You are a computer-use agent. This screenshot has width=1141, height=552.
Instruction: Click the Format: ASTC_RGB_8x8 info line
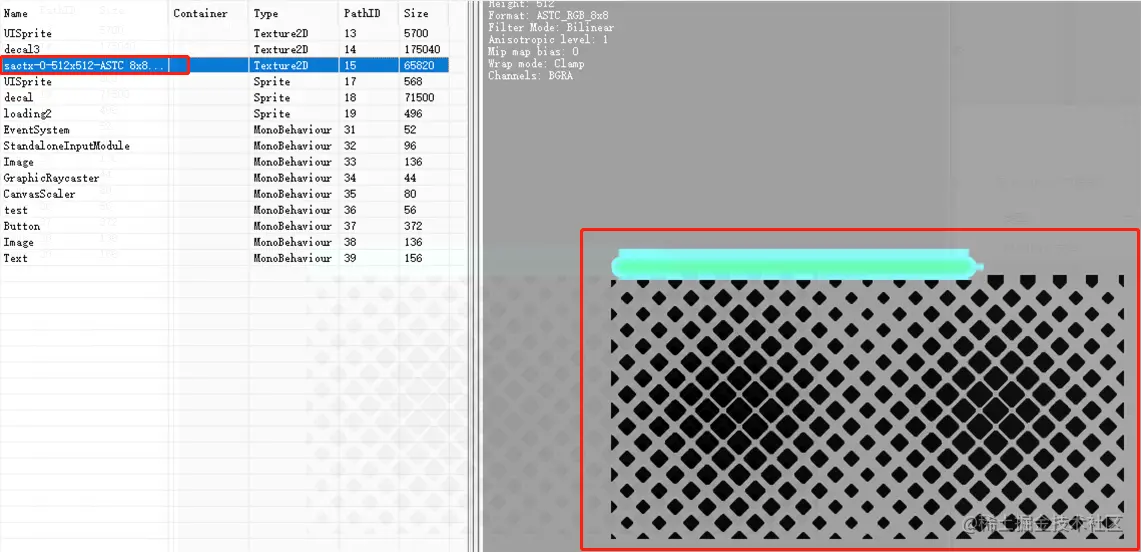pos(548,15)
